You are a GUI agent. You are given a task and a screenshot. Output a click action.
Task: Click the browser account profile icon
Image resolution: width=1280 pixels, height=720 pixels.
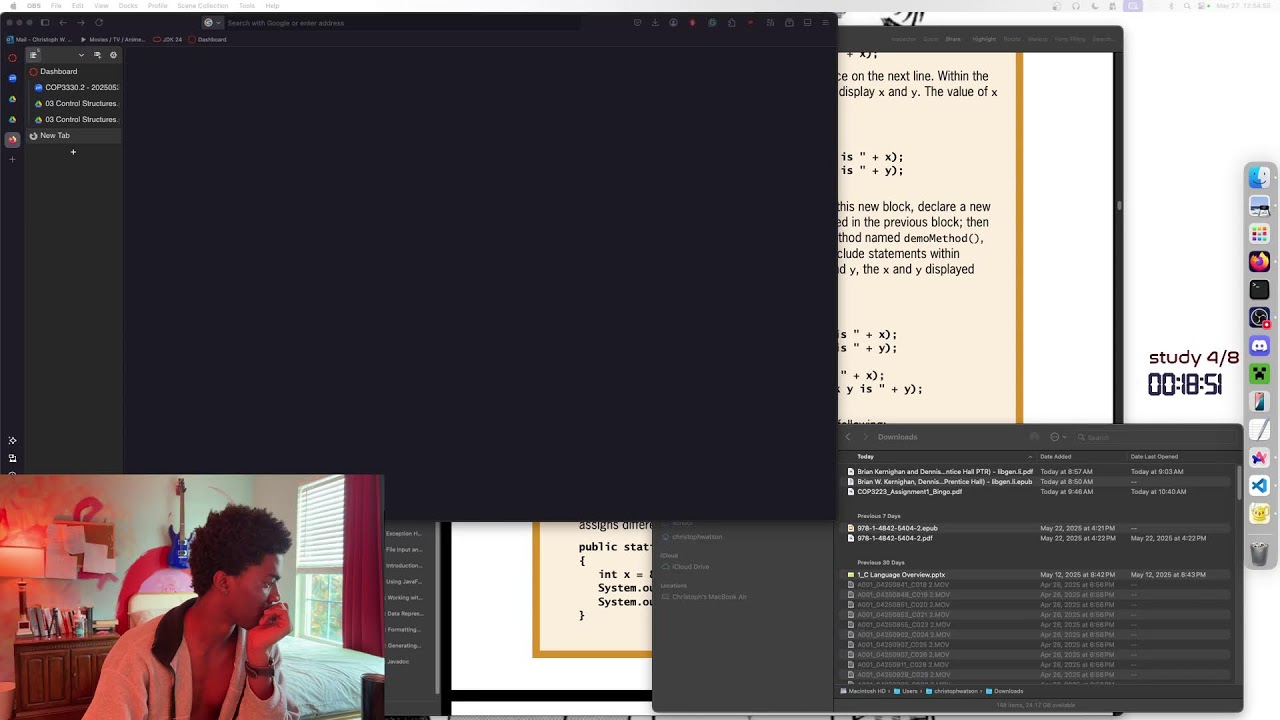[x=673, y=22]
